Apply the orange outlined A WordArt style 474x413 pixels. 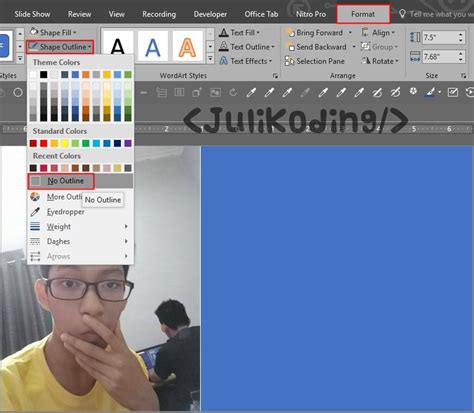(188, 46)
